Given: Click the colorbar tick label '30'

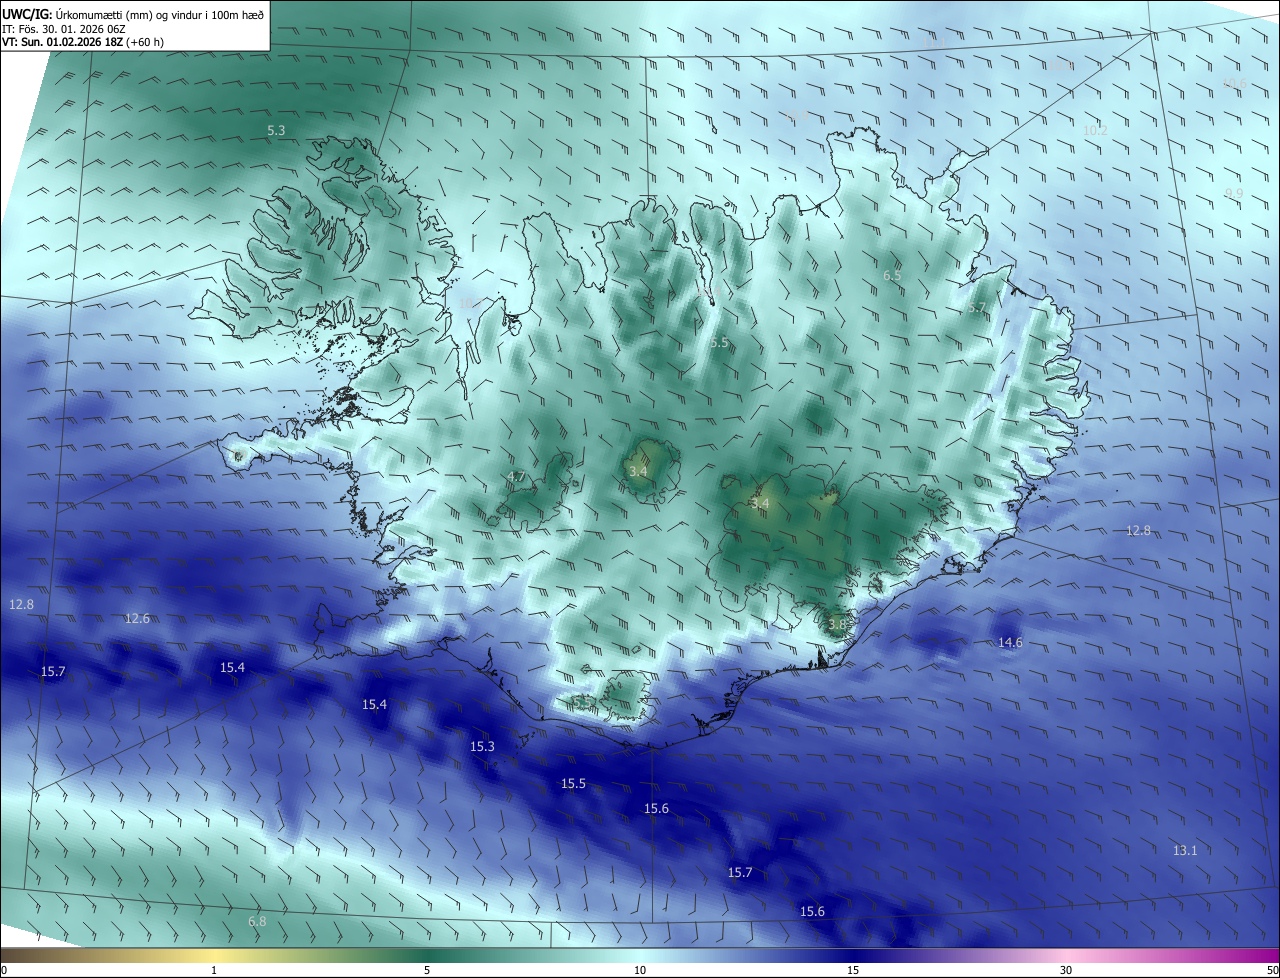Looking at the screenshot, I should coord(1066,970).
